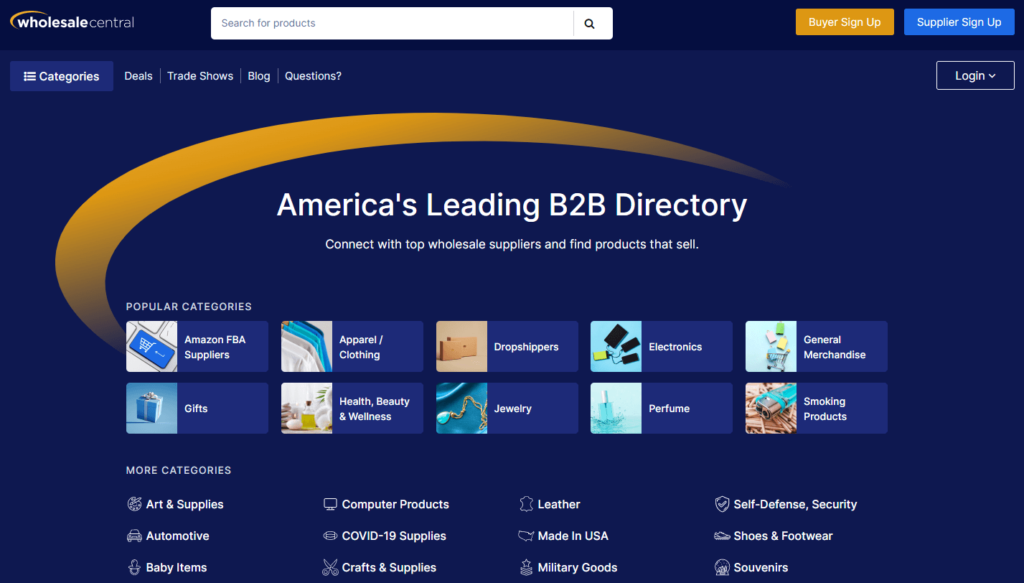
Task: Open the Crafts & Supplies text link
Action: pos(389,567)
